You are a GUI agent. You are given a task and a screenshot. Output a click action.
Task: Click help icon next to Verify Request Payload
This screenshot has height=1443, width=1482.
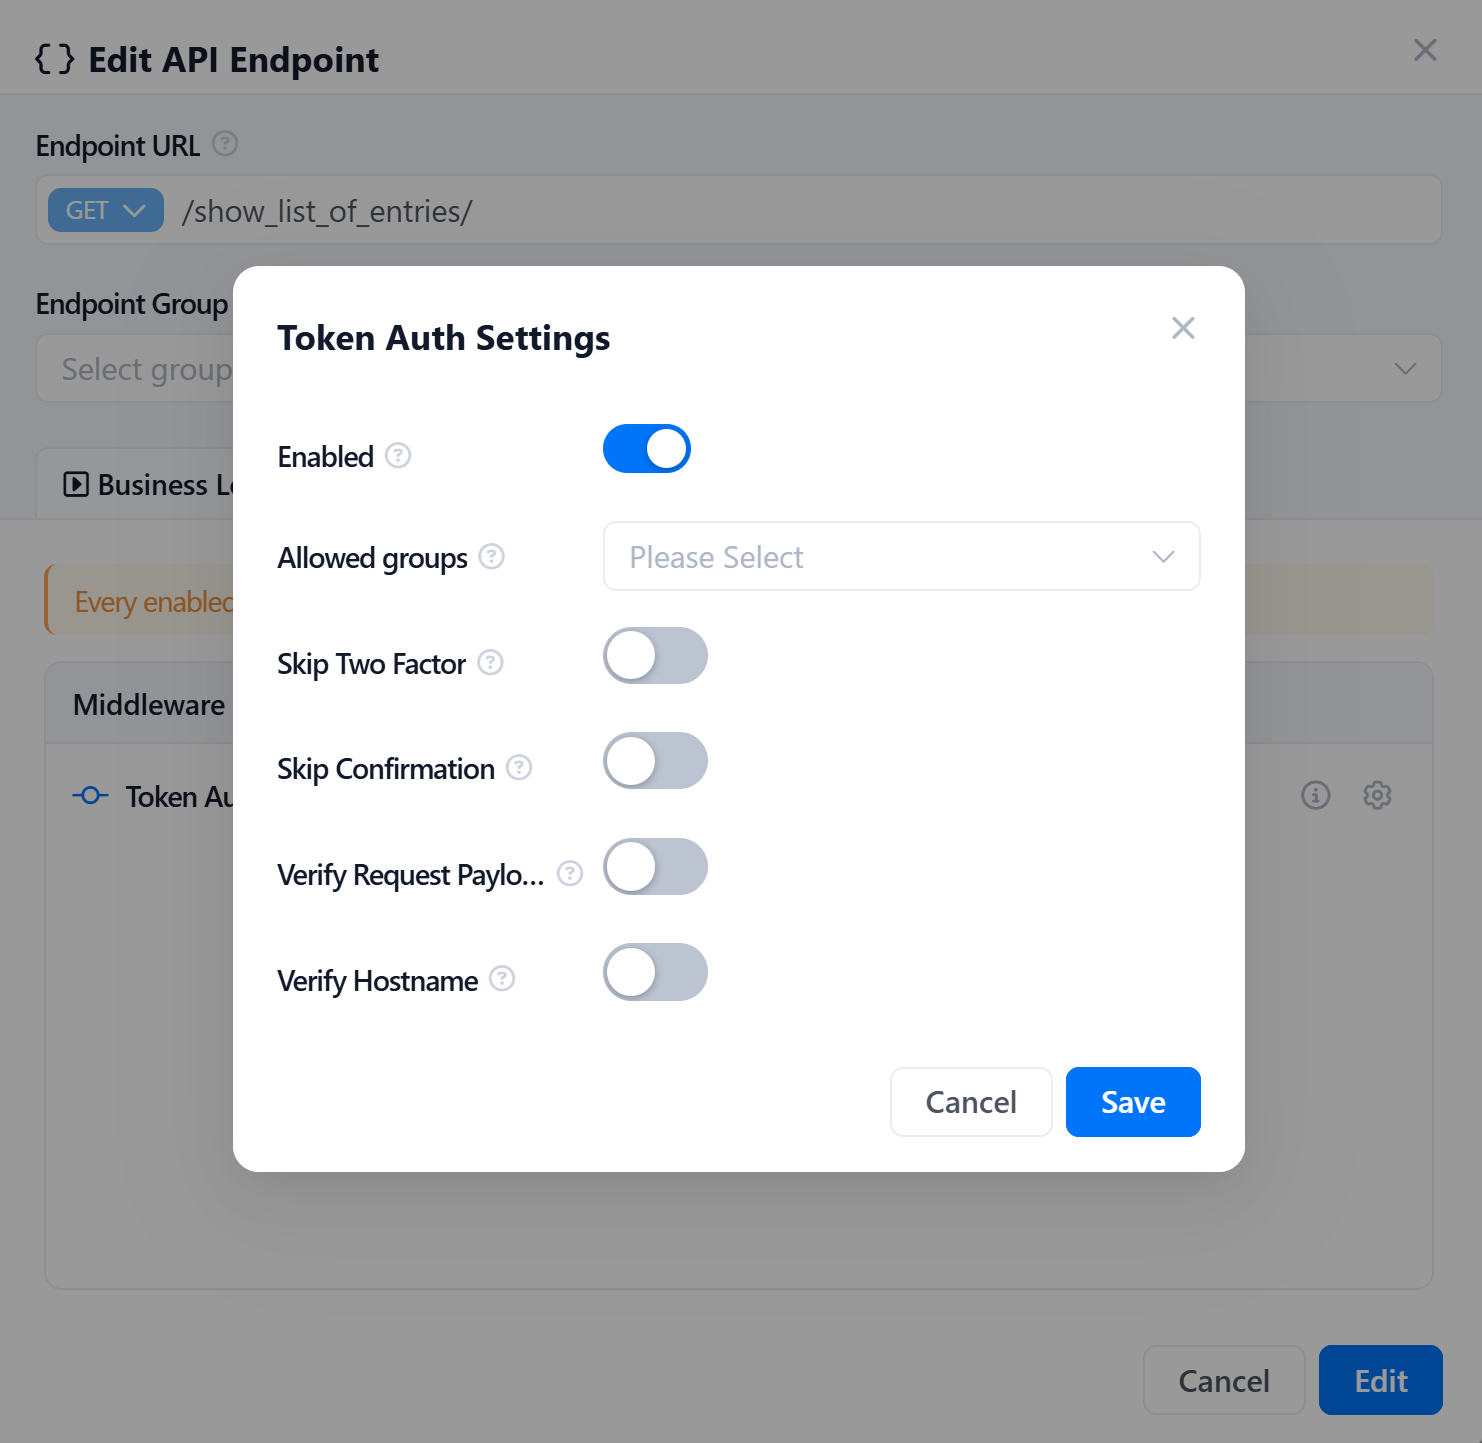[570, 873]
